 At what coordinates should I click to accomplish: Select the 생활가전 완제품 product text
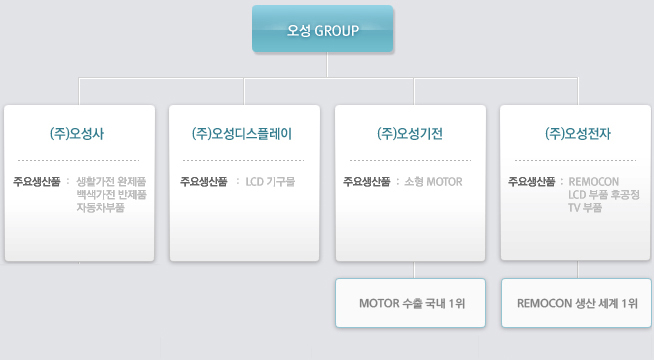pyautogui.click(x=111, y=181)
